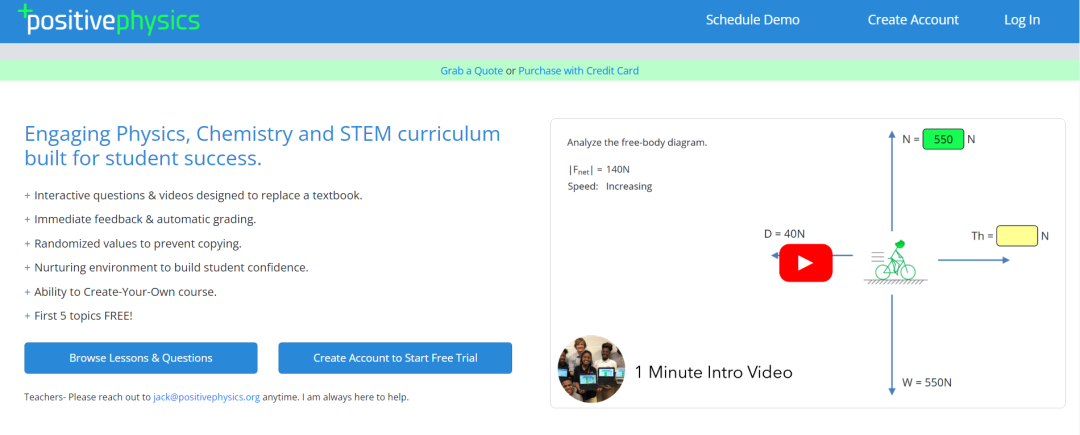1080x435 pixels.
Task: Click Create Account to Start Free Trial
Action: pyautogui.click(x=395, y=358)
